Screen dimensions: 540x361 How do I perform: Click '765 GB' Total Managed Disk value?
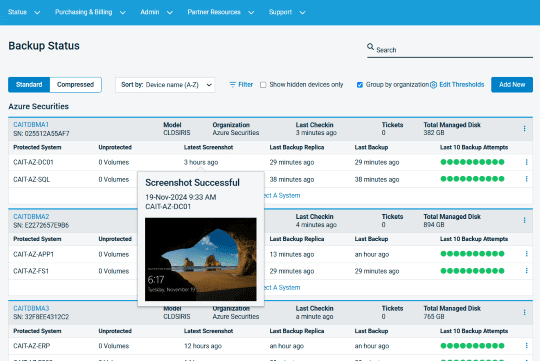tap(434, 316)
